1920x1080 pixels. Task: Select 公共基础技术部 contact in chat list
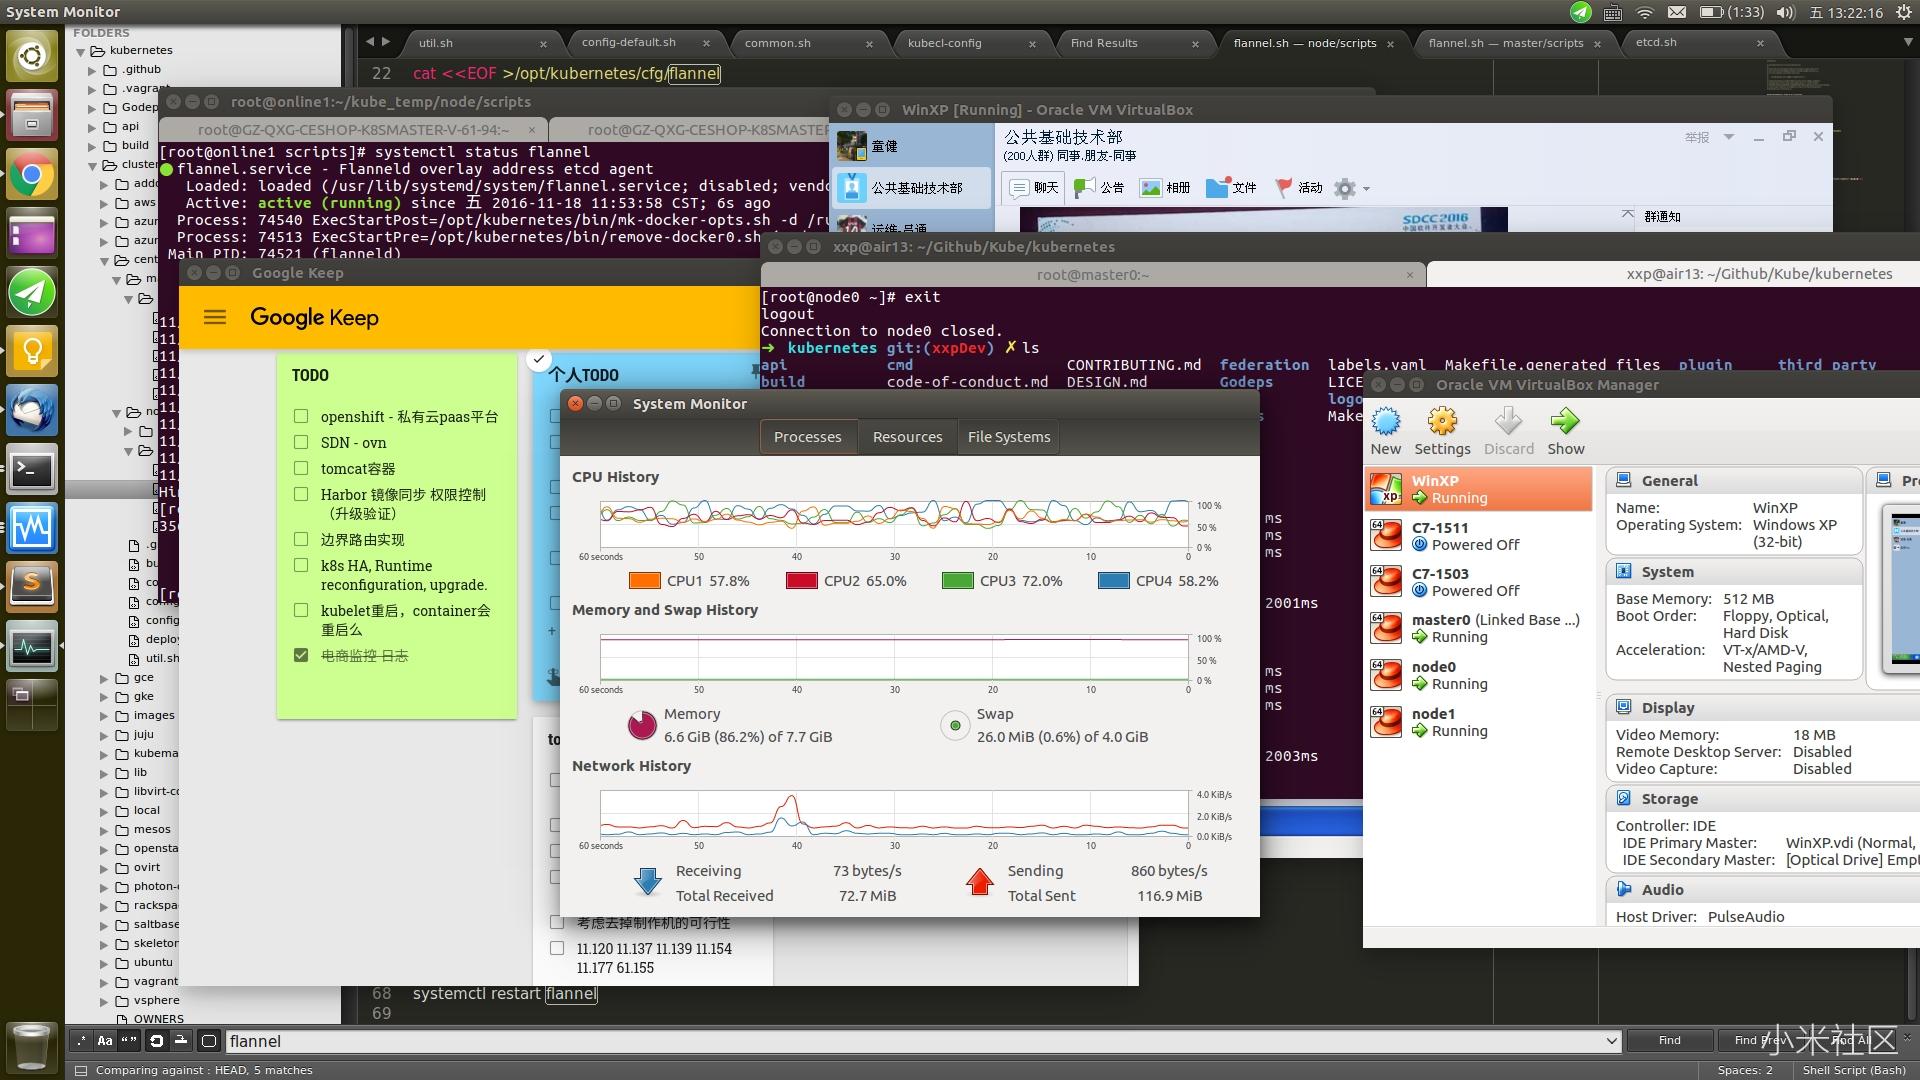[x=912, y=187]
